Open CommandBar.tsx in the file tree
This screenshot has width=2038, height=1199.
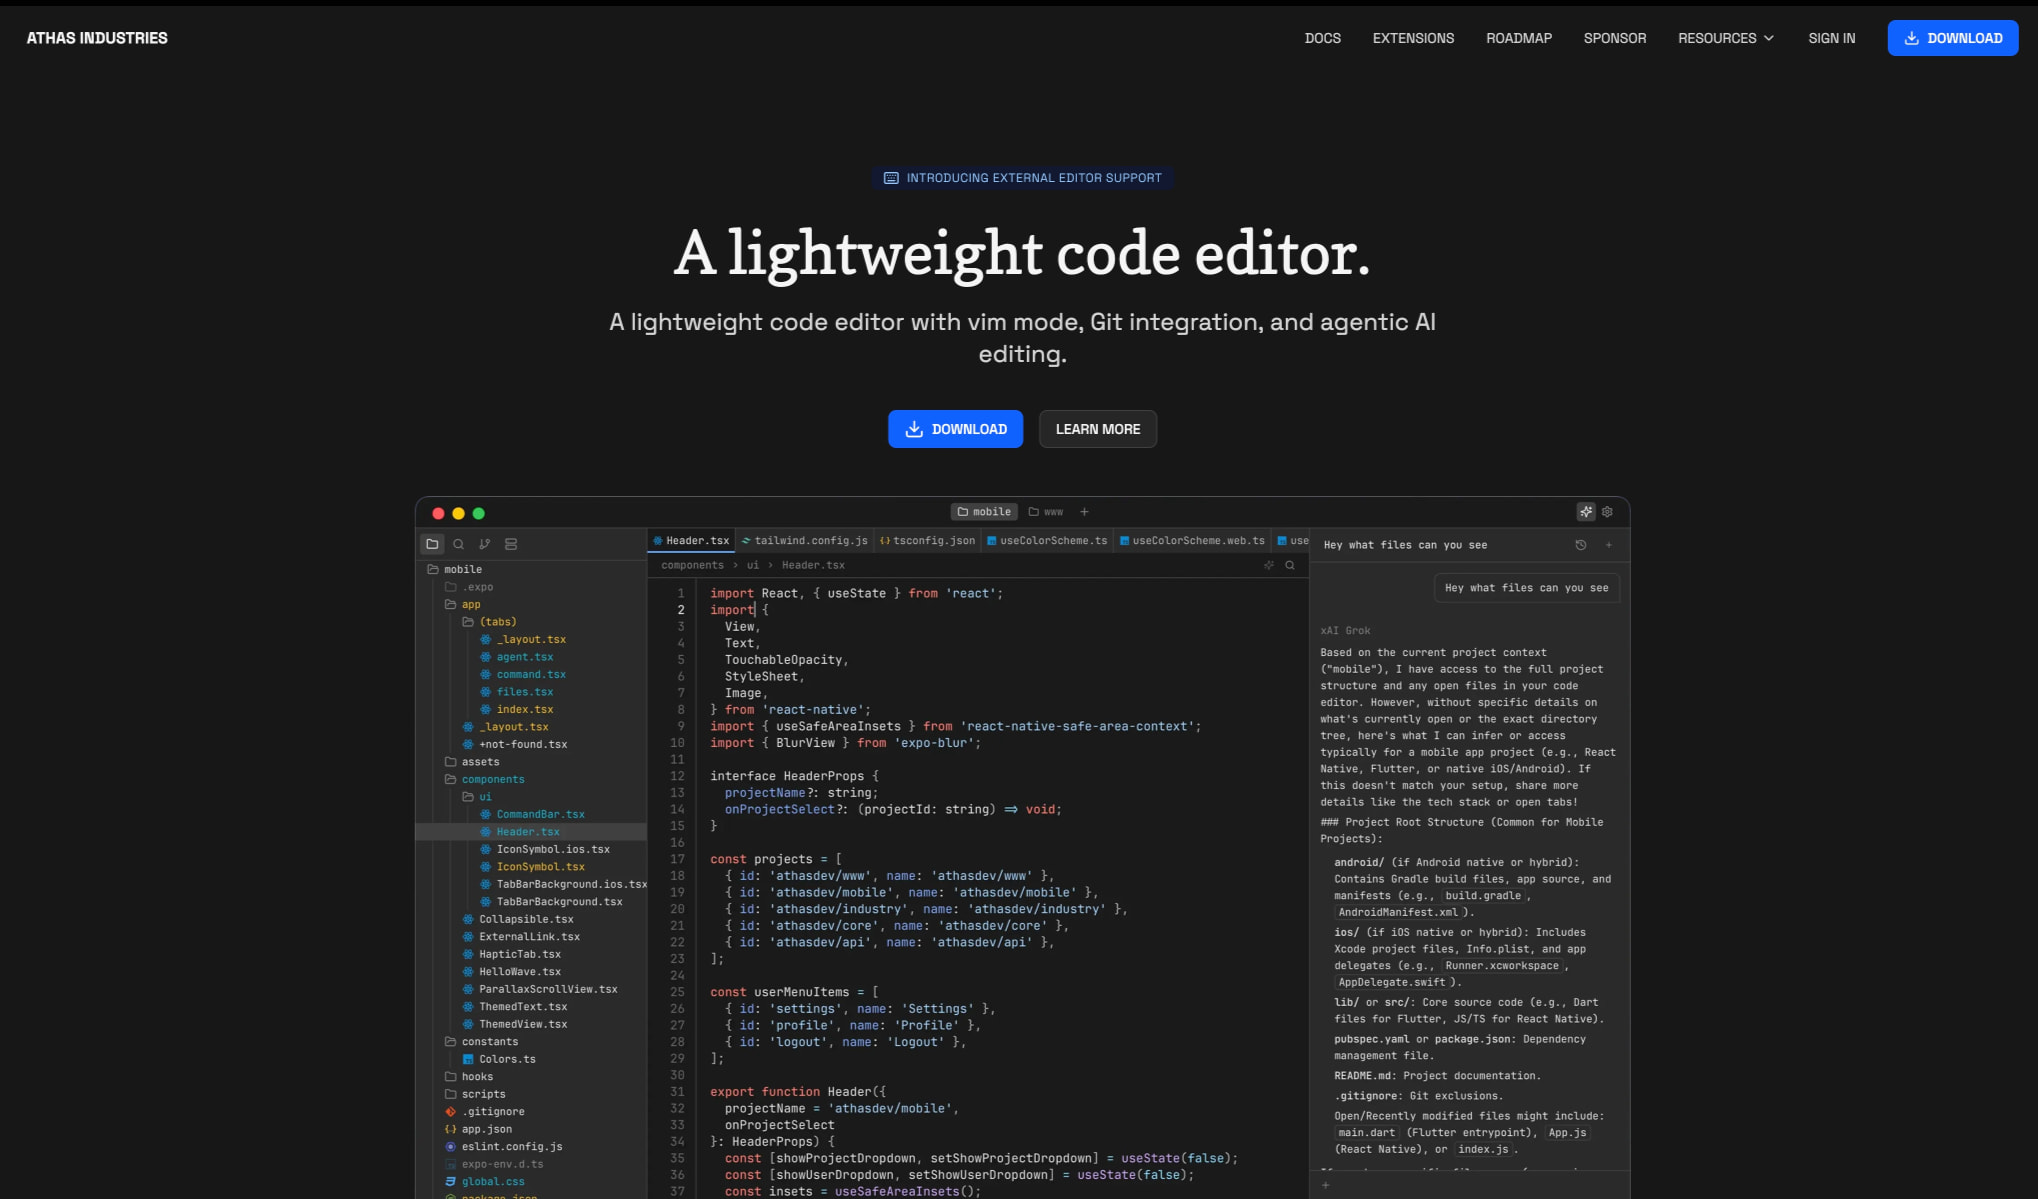point(532,814)
